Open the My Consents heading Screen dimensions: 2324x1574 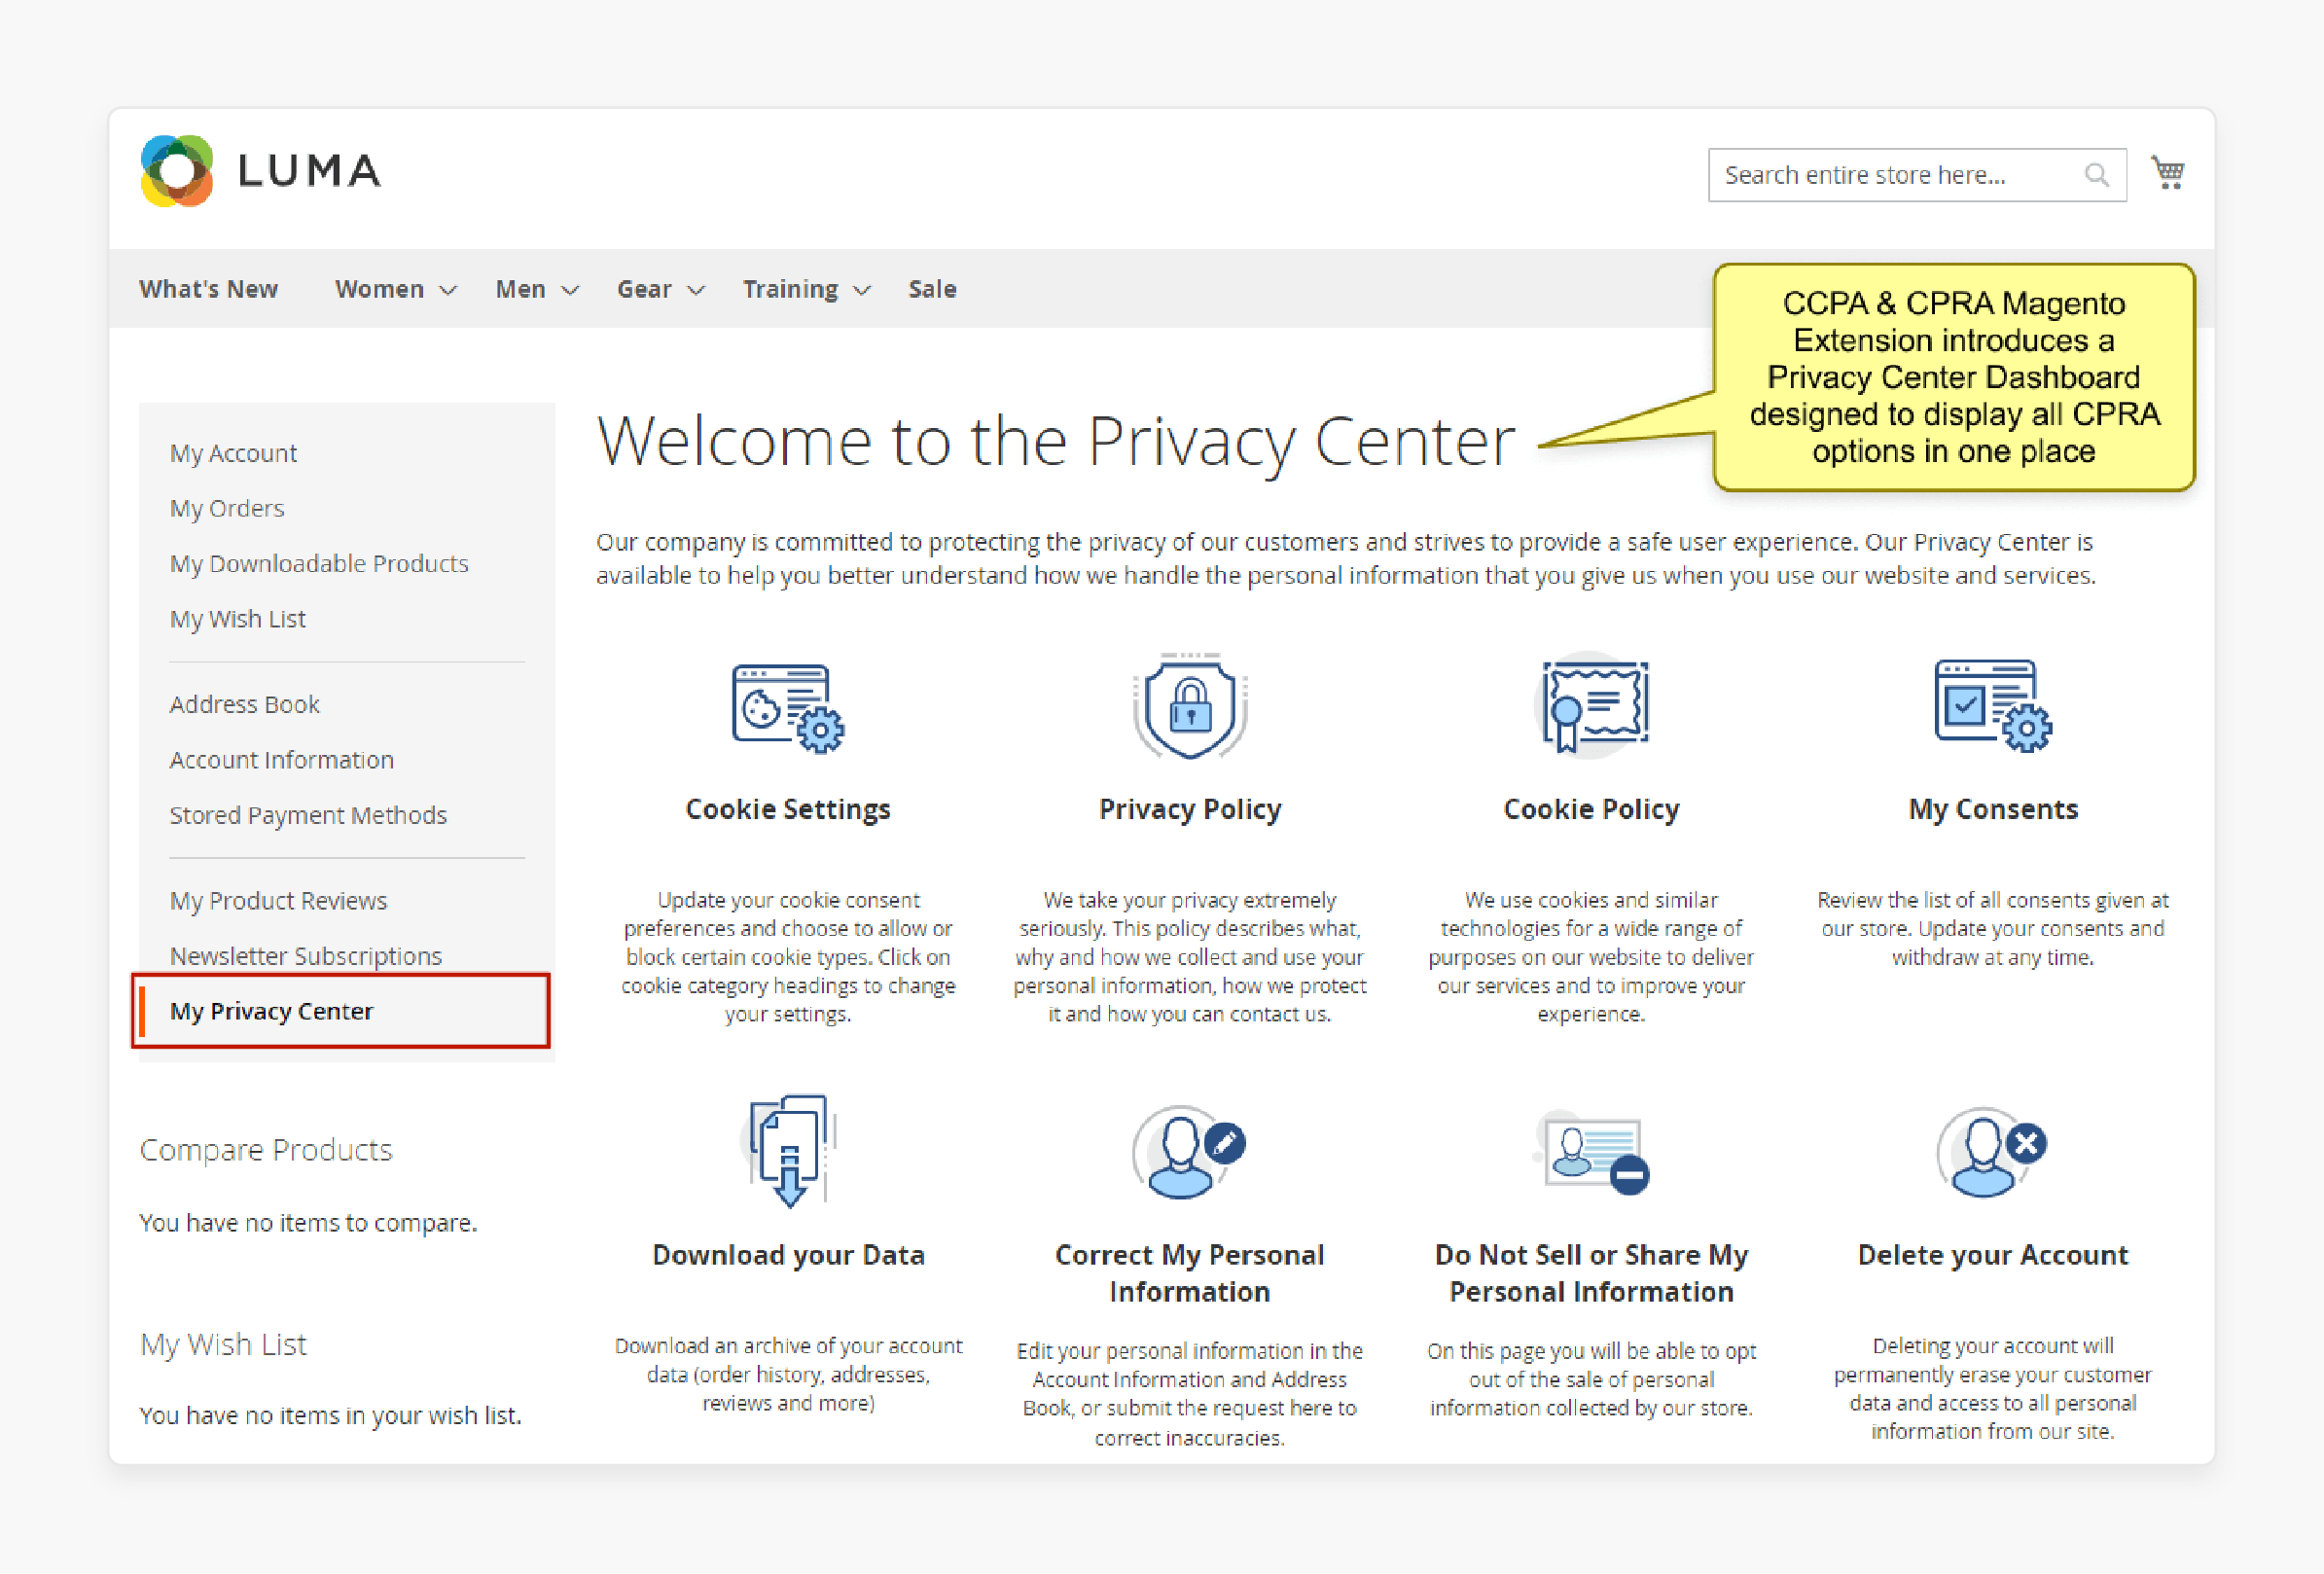pyautogui.click(x=1993, y=809)
